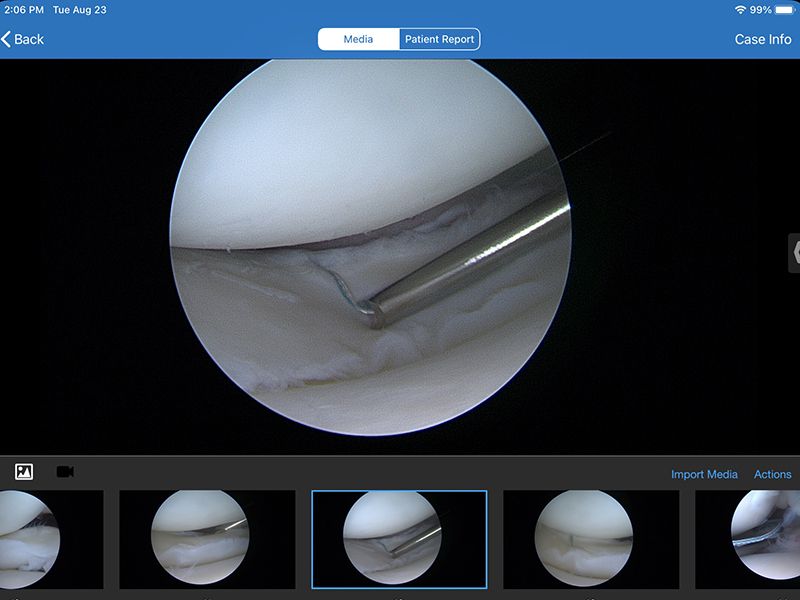Go back using the Back button
Image resolution: width=800 pixels, height=600 pixels.
pyautogui.click(x=23, y=39)
